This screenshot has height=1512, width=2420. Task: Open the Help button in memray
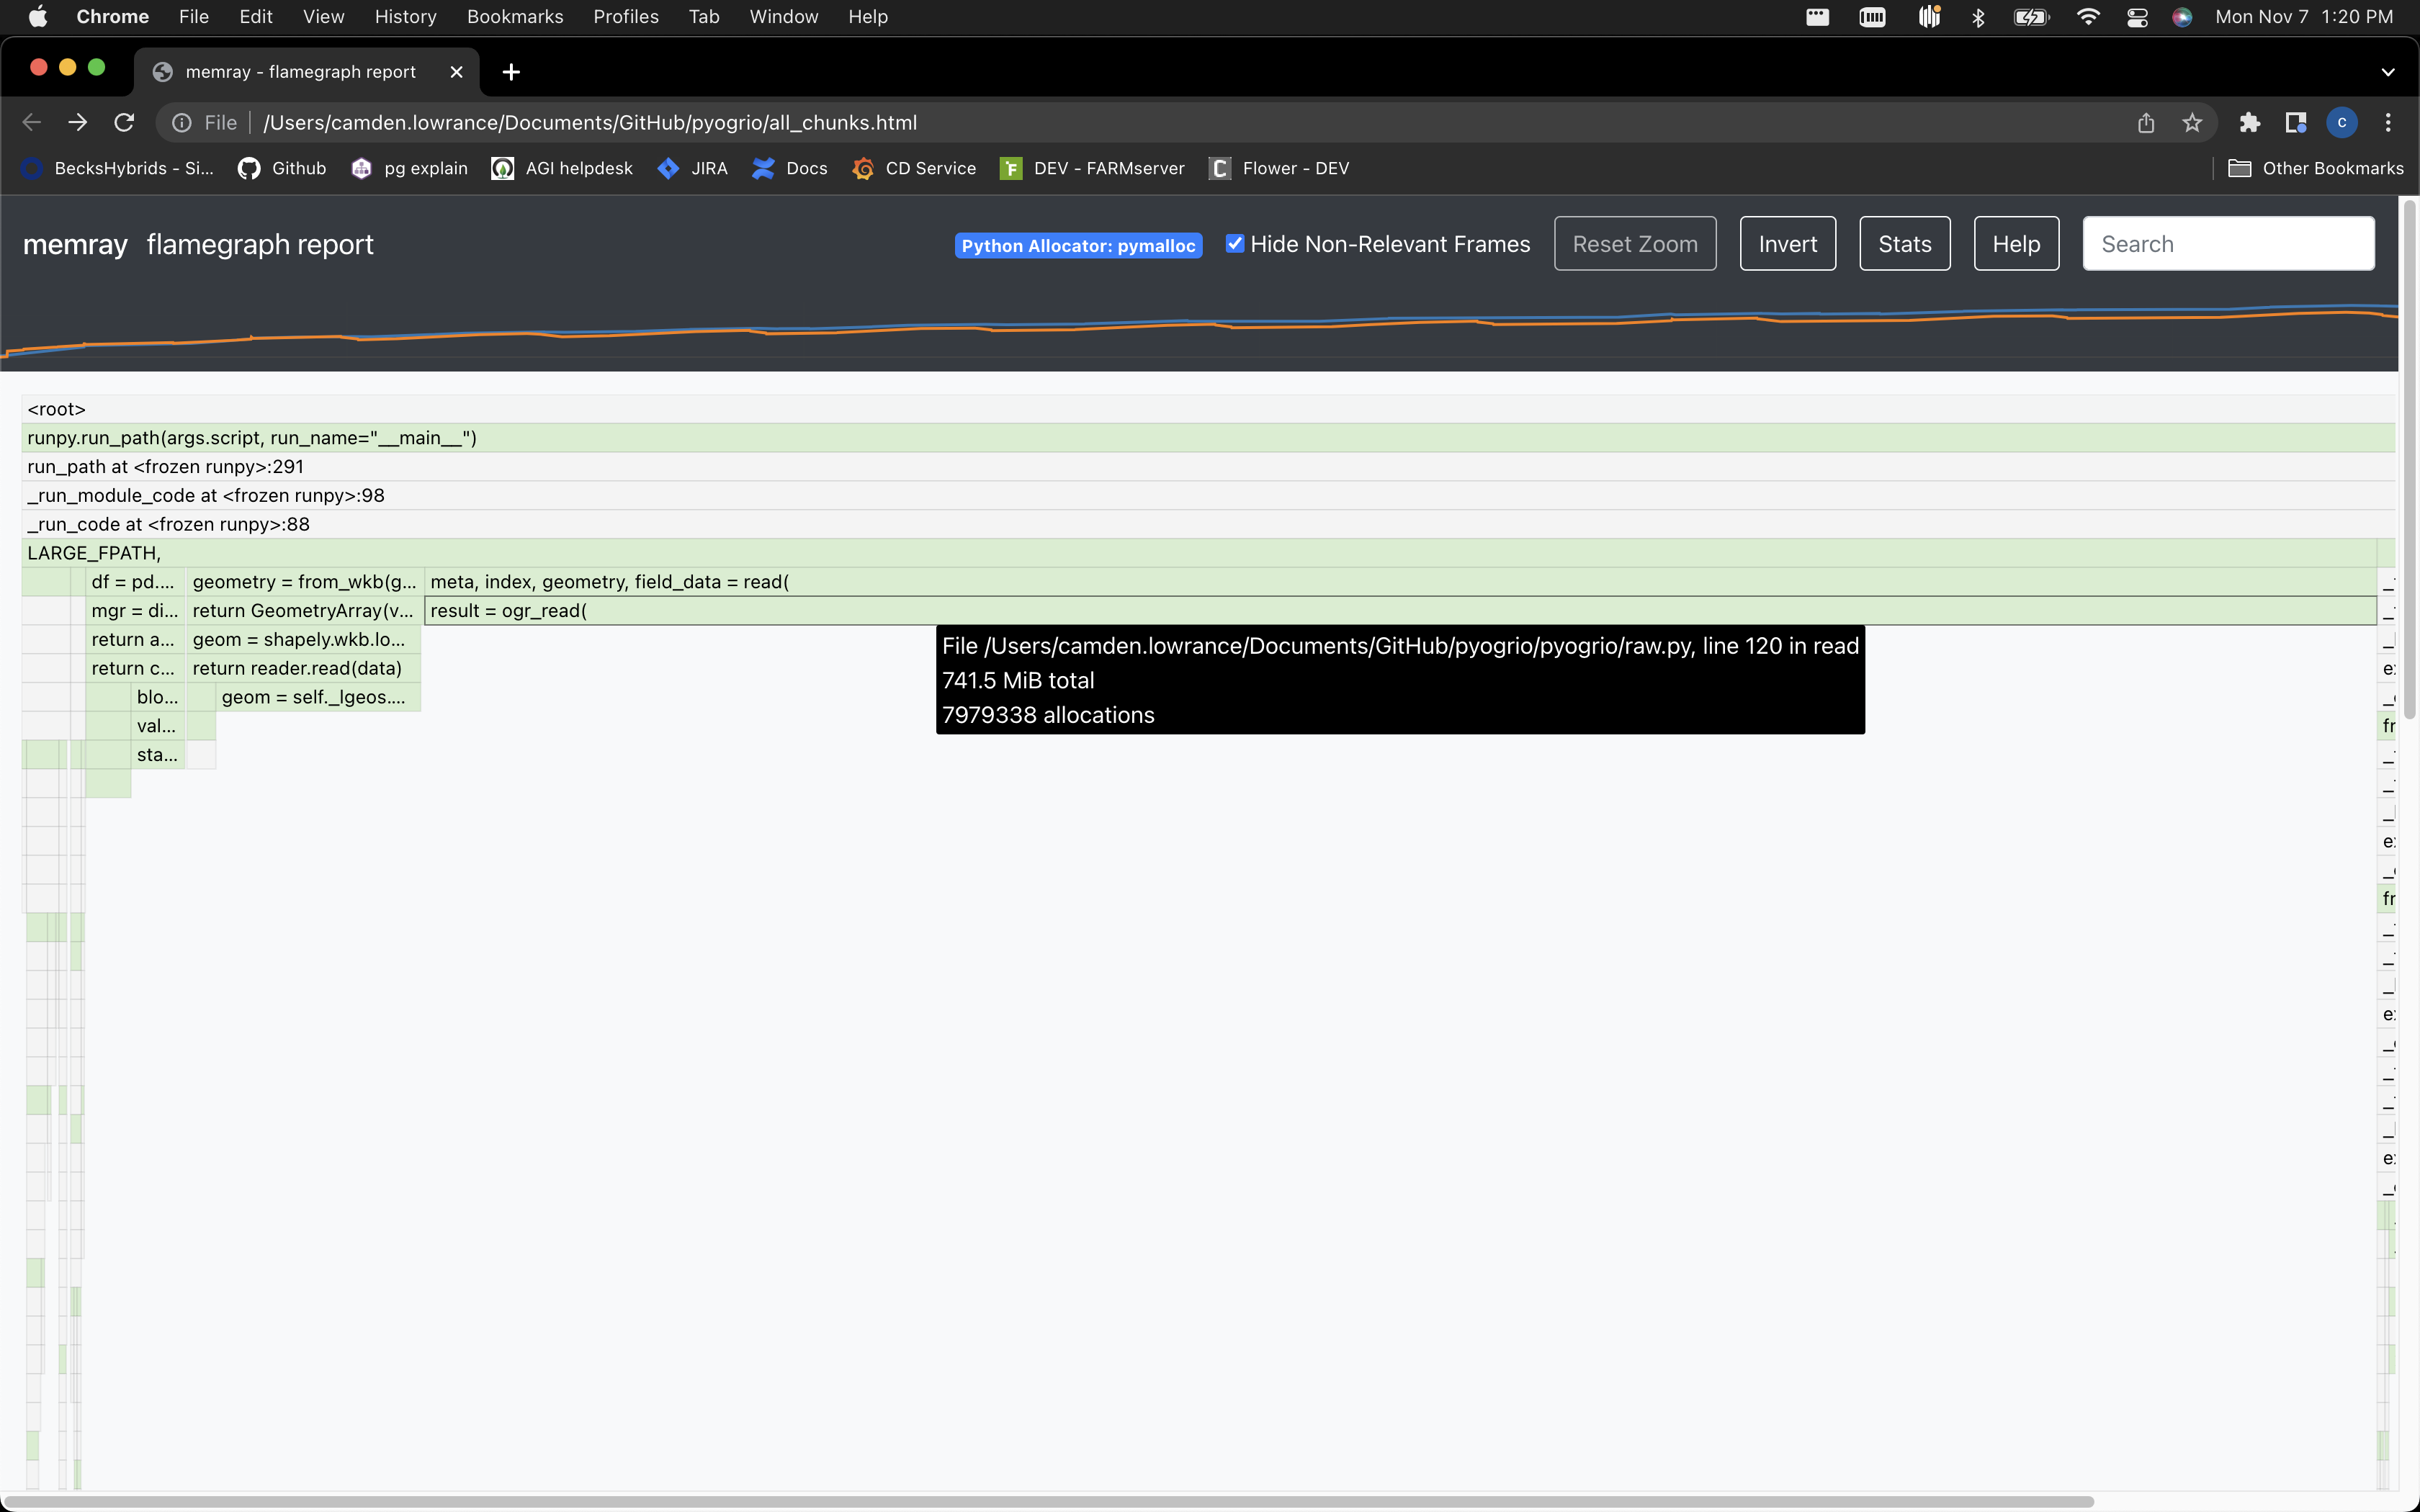(x=2016, y=243)
